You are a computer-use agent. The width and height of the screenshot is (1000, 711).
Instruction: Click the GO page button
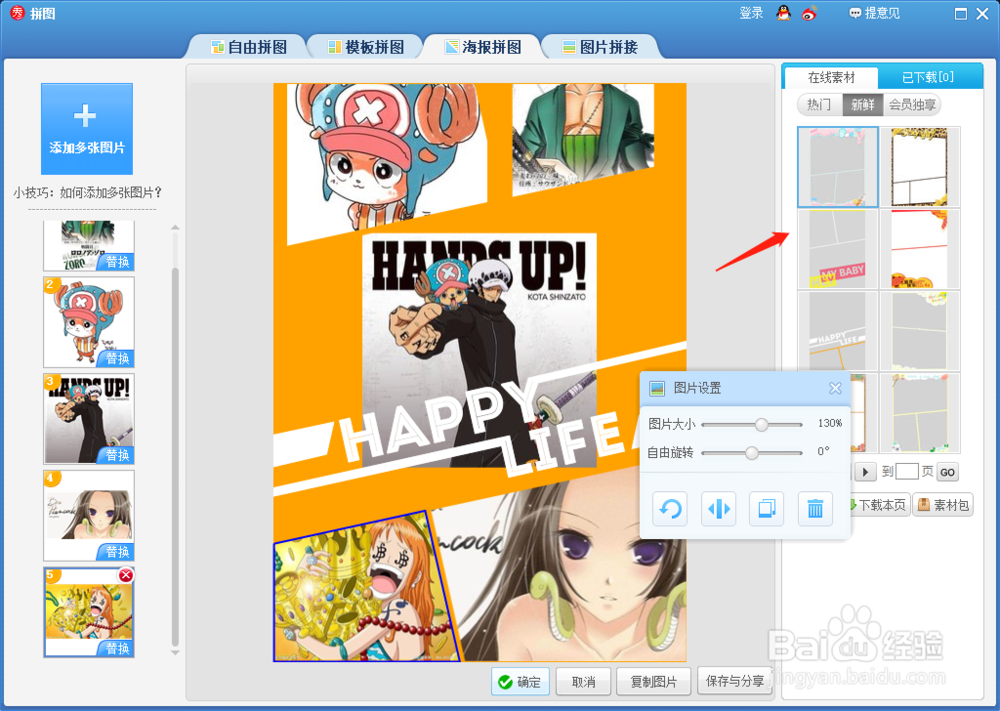tap(947, 473)
